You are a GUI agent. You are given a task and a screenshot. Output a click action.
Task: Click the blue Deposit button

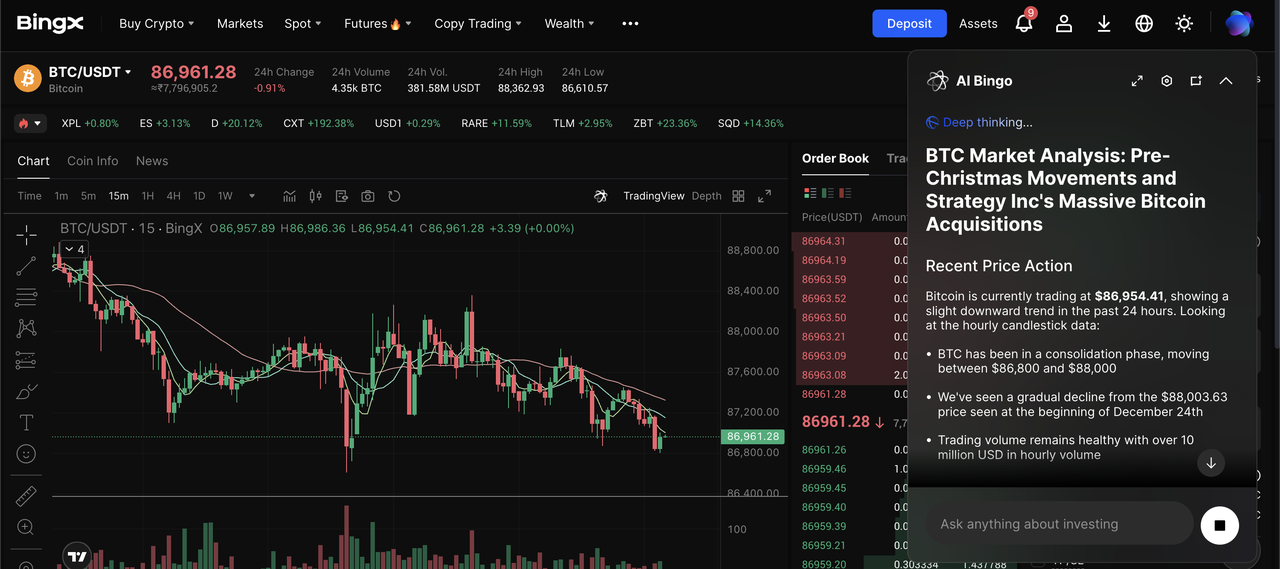909,24
